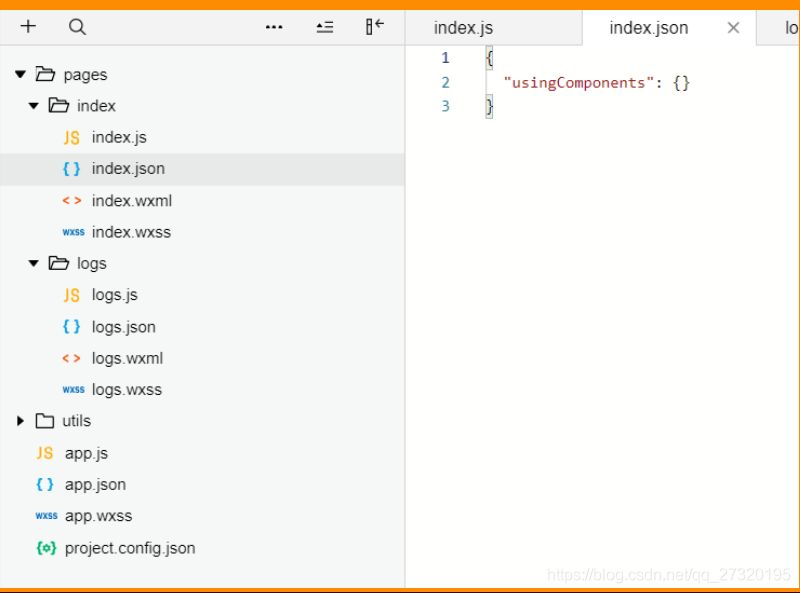The image size is (800, 593).
Task: Click the wxss icon beside app.wxss
Action: (46, 516)
